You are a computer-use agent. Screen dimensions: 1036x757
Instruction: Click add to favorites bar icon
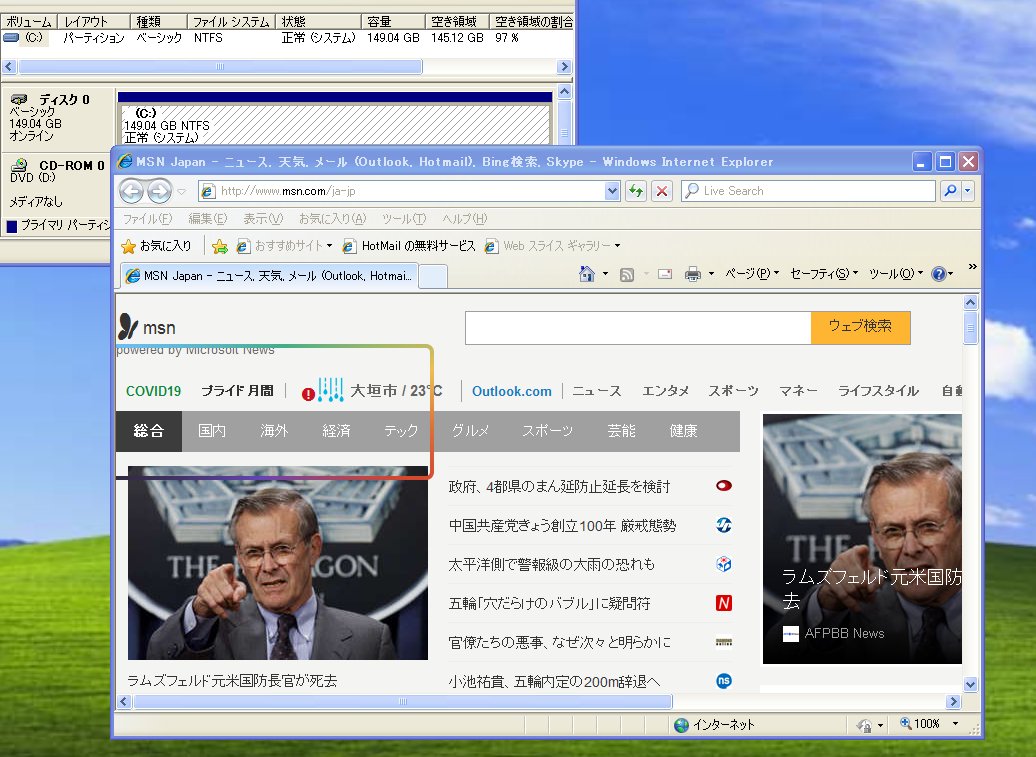coord(219,246)
